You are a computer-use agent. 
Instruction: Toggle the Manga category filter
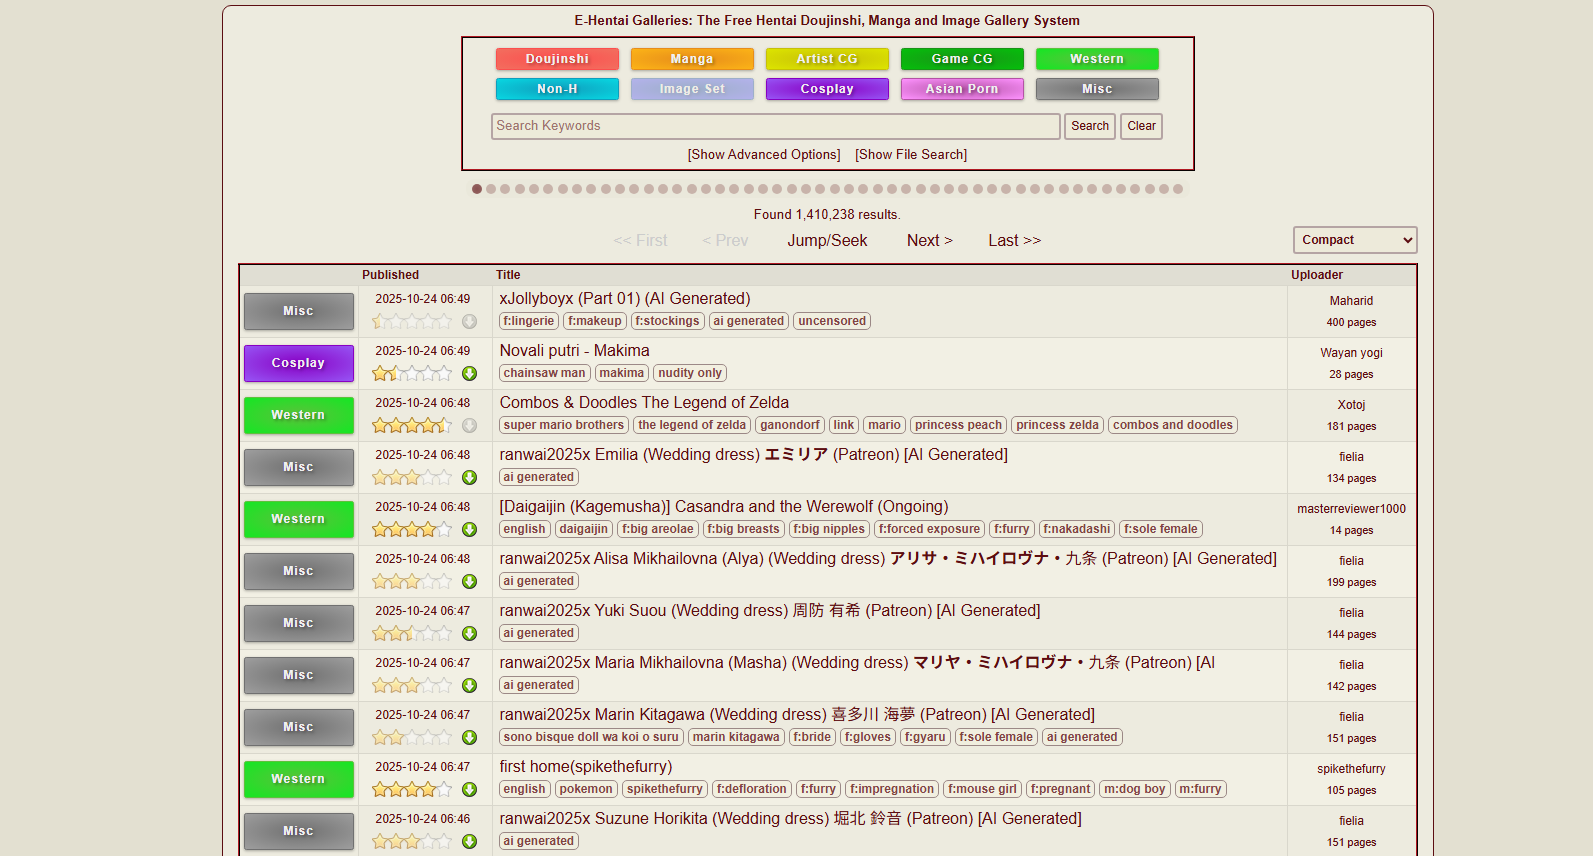[x=692, y=59]
